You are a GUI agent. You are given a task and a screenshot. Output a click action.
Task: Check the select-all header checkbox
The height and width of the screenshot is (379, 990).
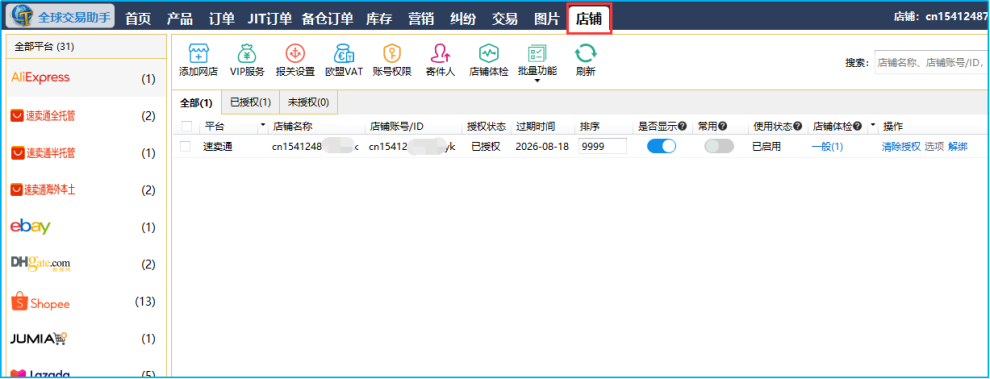click(x=186, y=126)
